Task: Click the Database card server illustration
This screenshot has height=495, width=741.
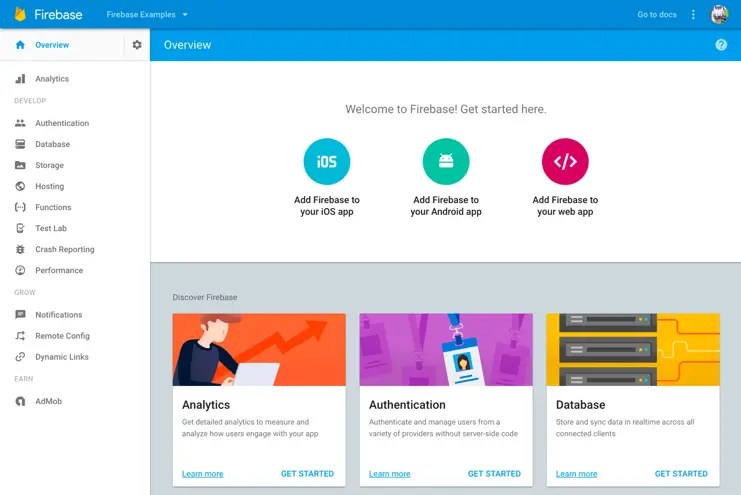Action: click(x=633, y=349)
